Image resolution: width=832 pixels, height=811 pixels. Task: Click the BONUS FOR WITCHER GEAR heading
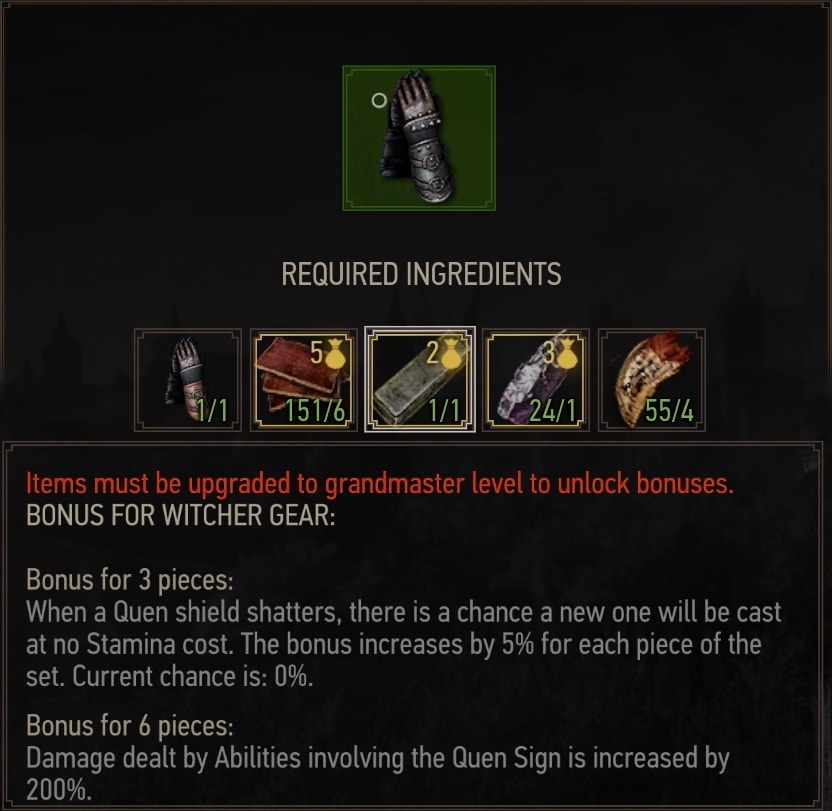[181, 515]
